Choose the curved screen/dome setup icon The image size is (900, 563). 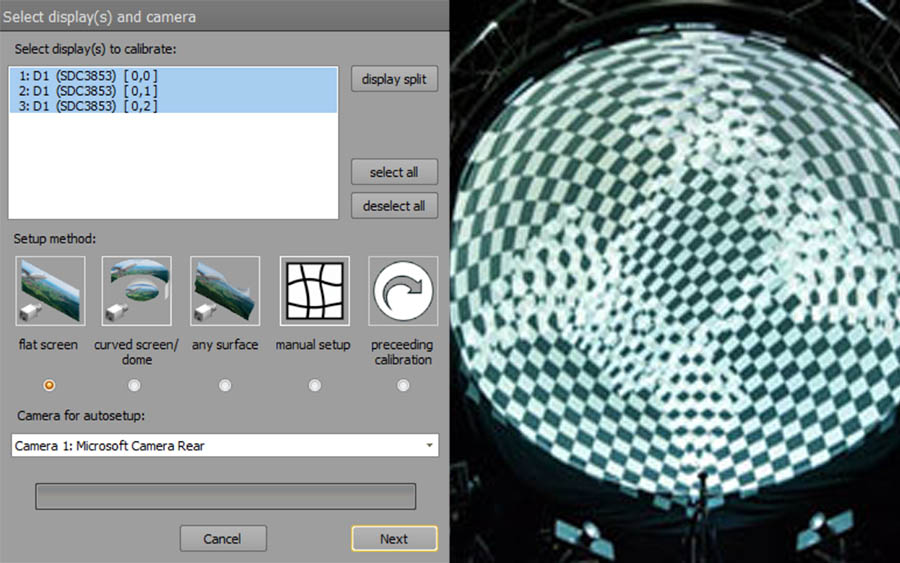point(136,291)
